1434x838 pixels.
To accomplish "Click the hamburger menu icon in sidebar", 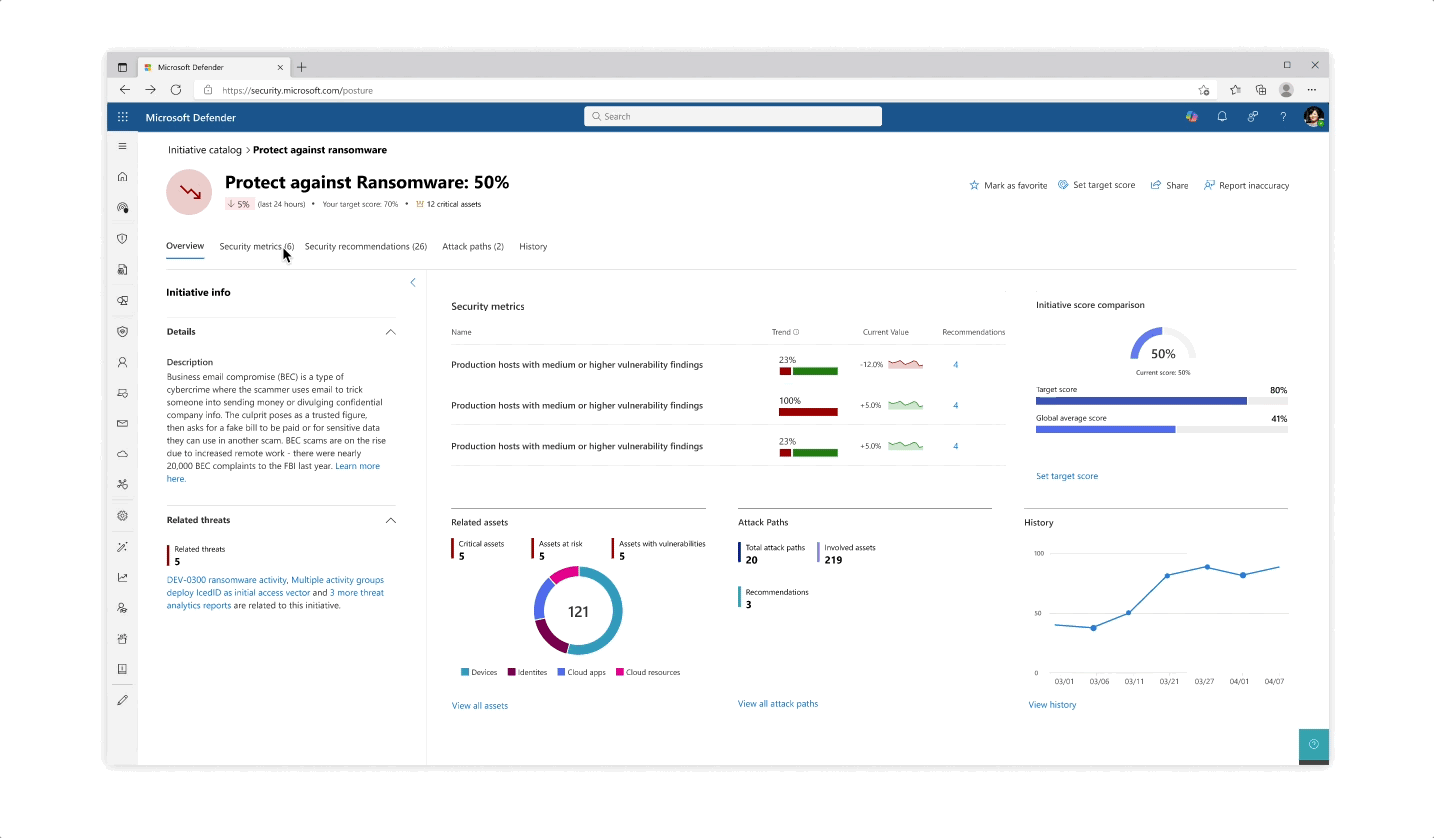I will 123,146.
